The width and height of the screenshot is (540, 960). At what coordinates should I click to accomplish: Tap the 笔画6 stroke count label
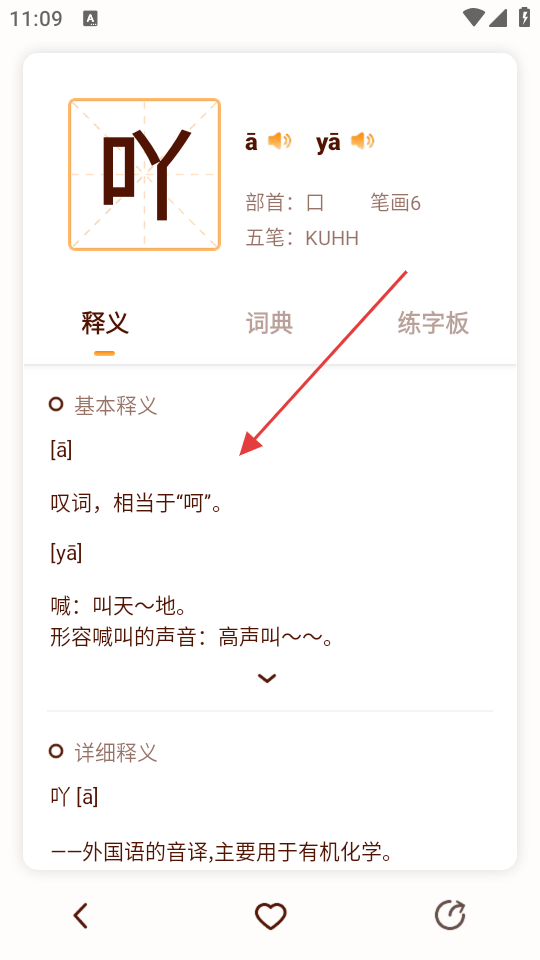click(x=396, y=203)
